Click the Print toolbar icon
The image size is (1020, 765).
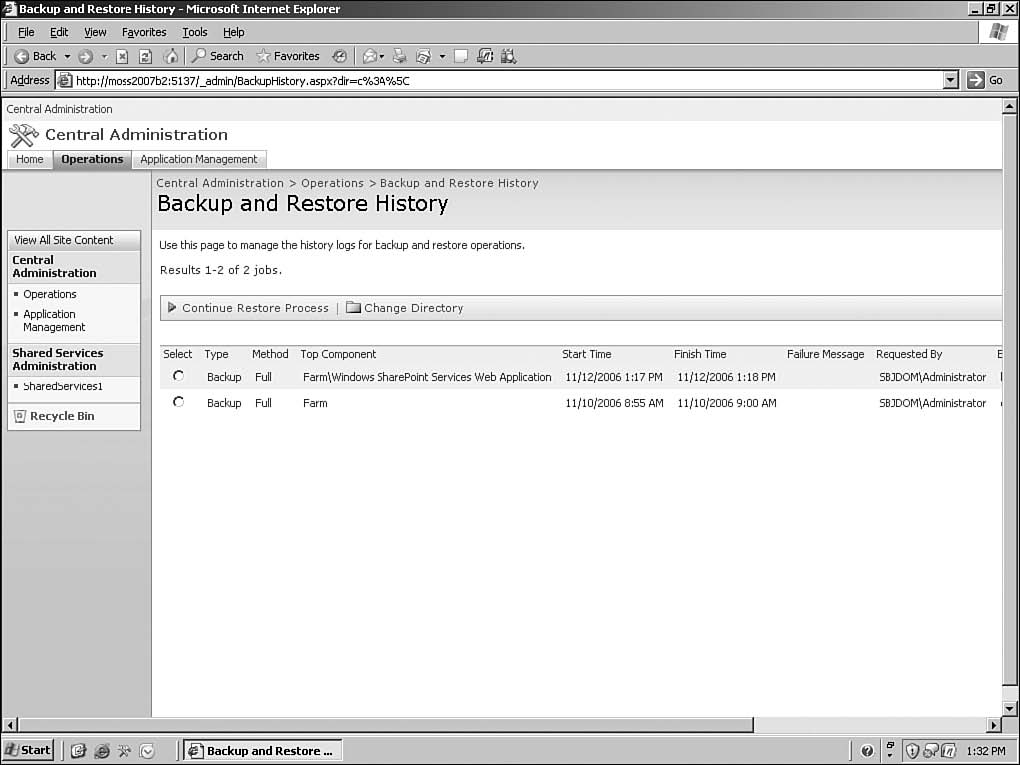click(x=400, y=56)
